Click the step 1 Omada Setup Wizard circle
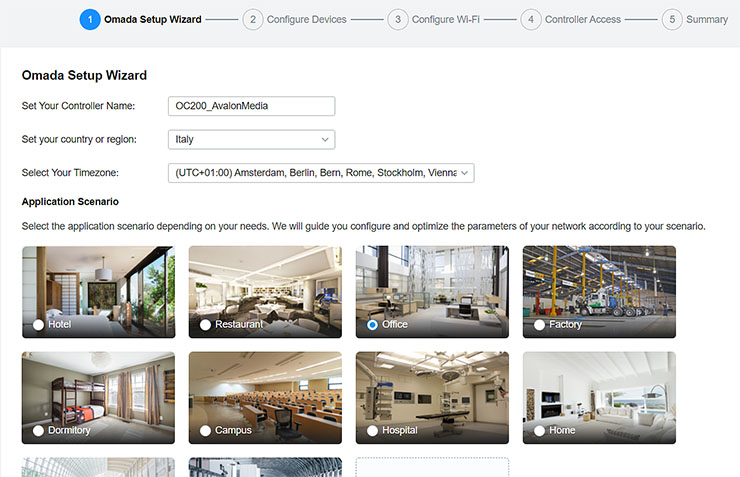 [x=90, y=19]
